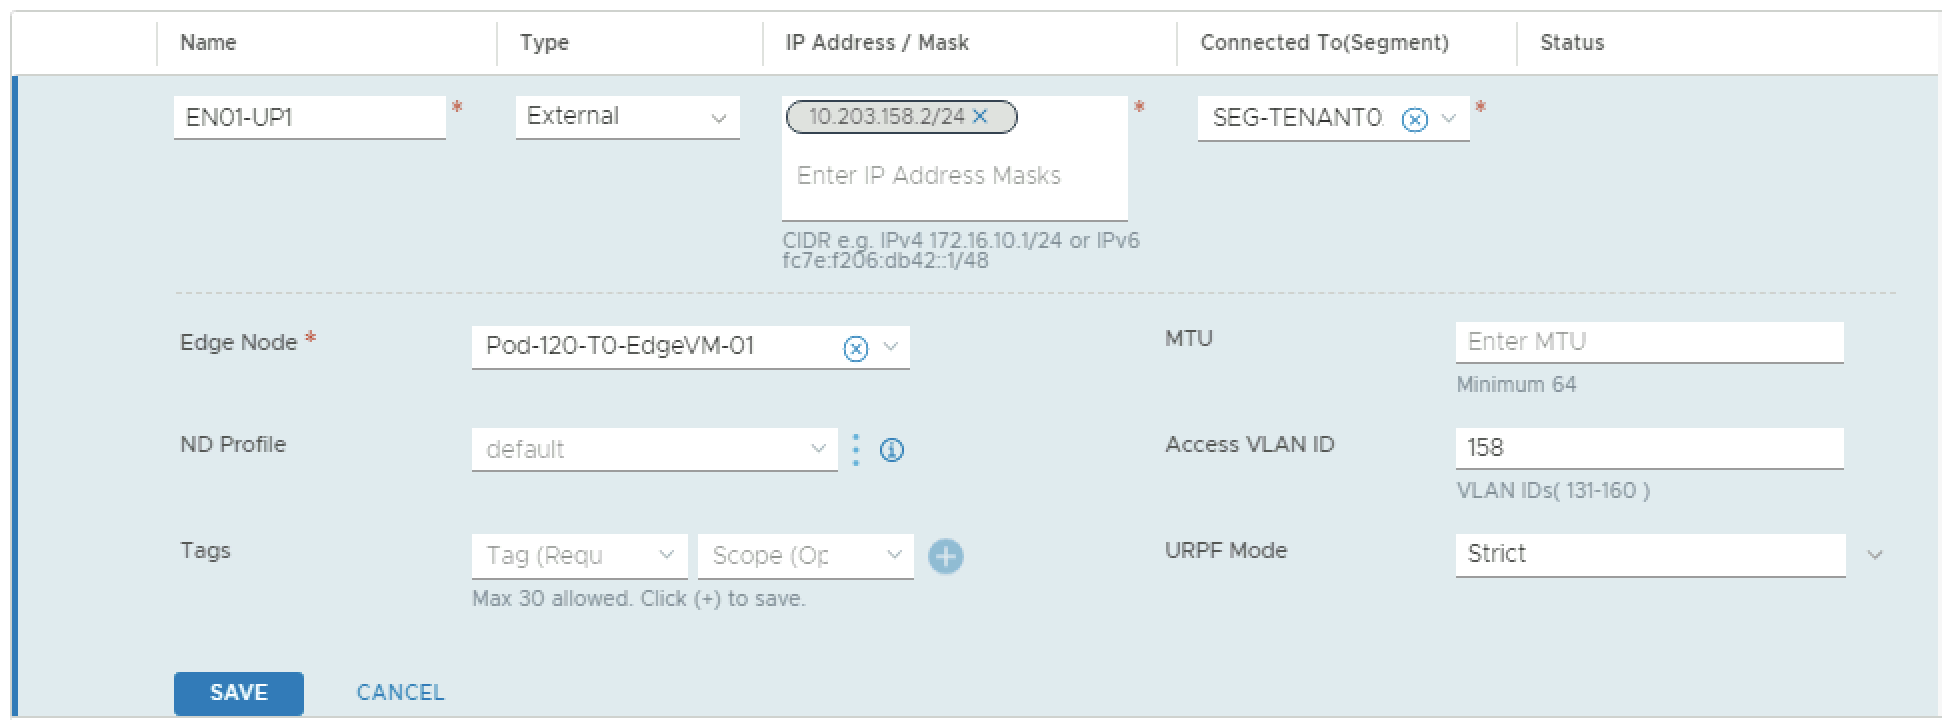This screenshot has width=1942, height=720.
Task: Open ND Profile three-dot actions menu
Action: click(856, 450)
